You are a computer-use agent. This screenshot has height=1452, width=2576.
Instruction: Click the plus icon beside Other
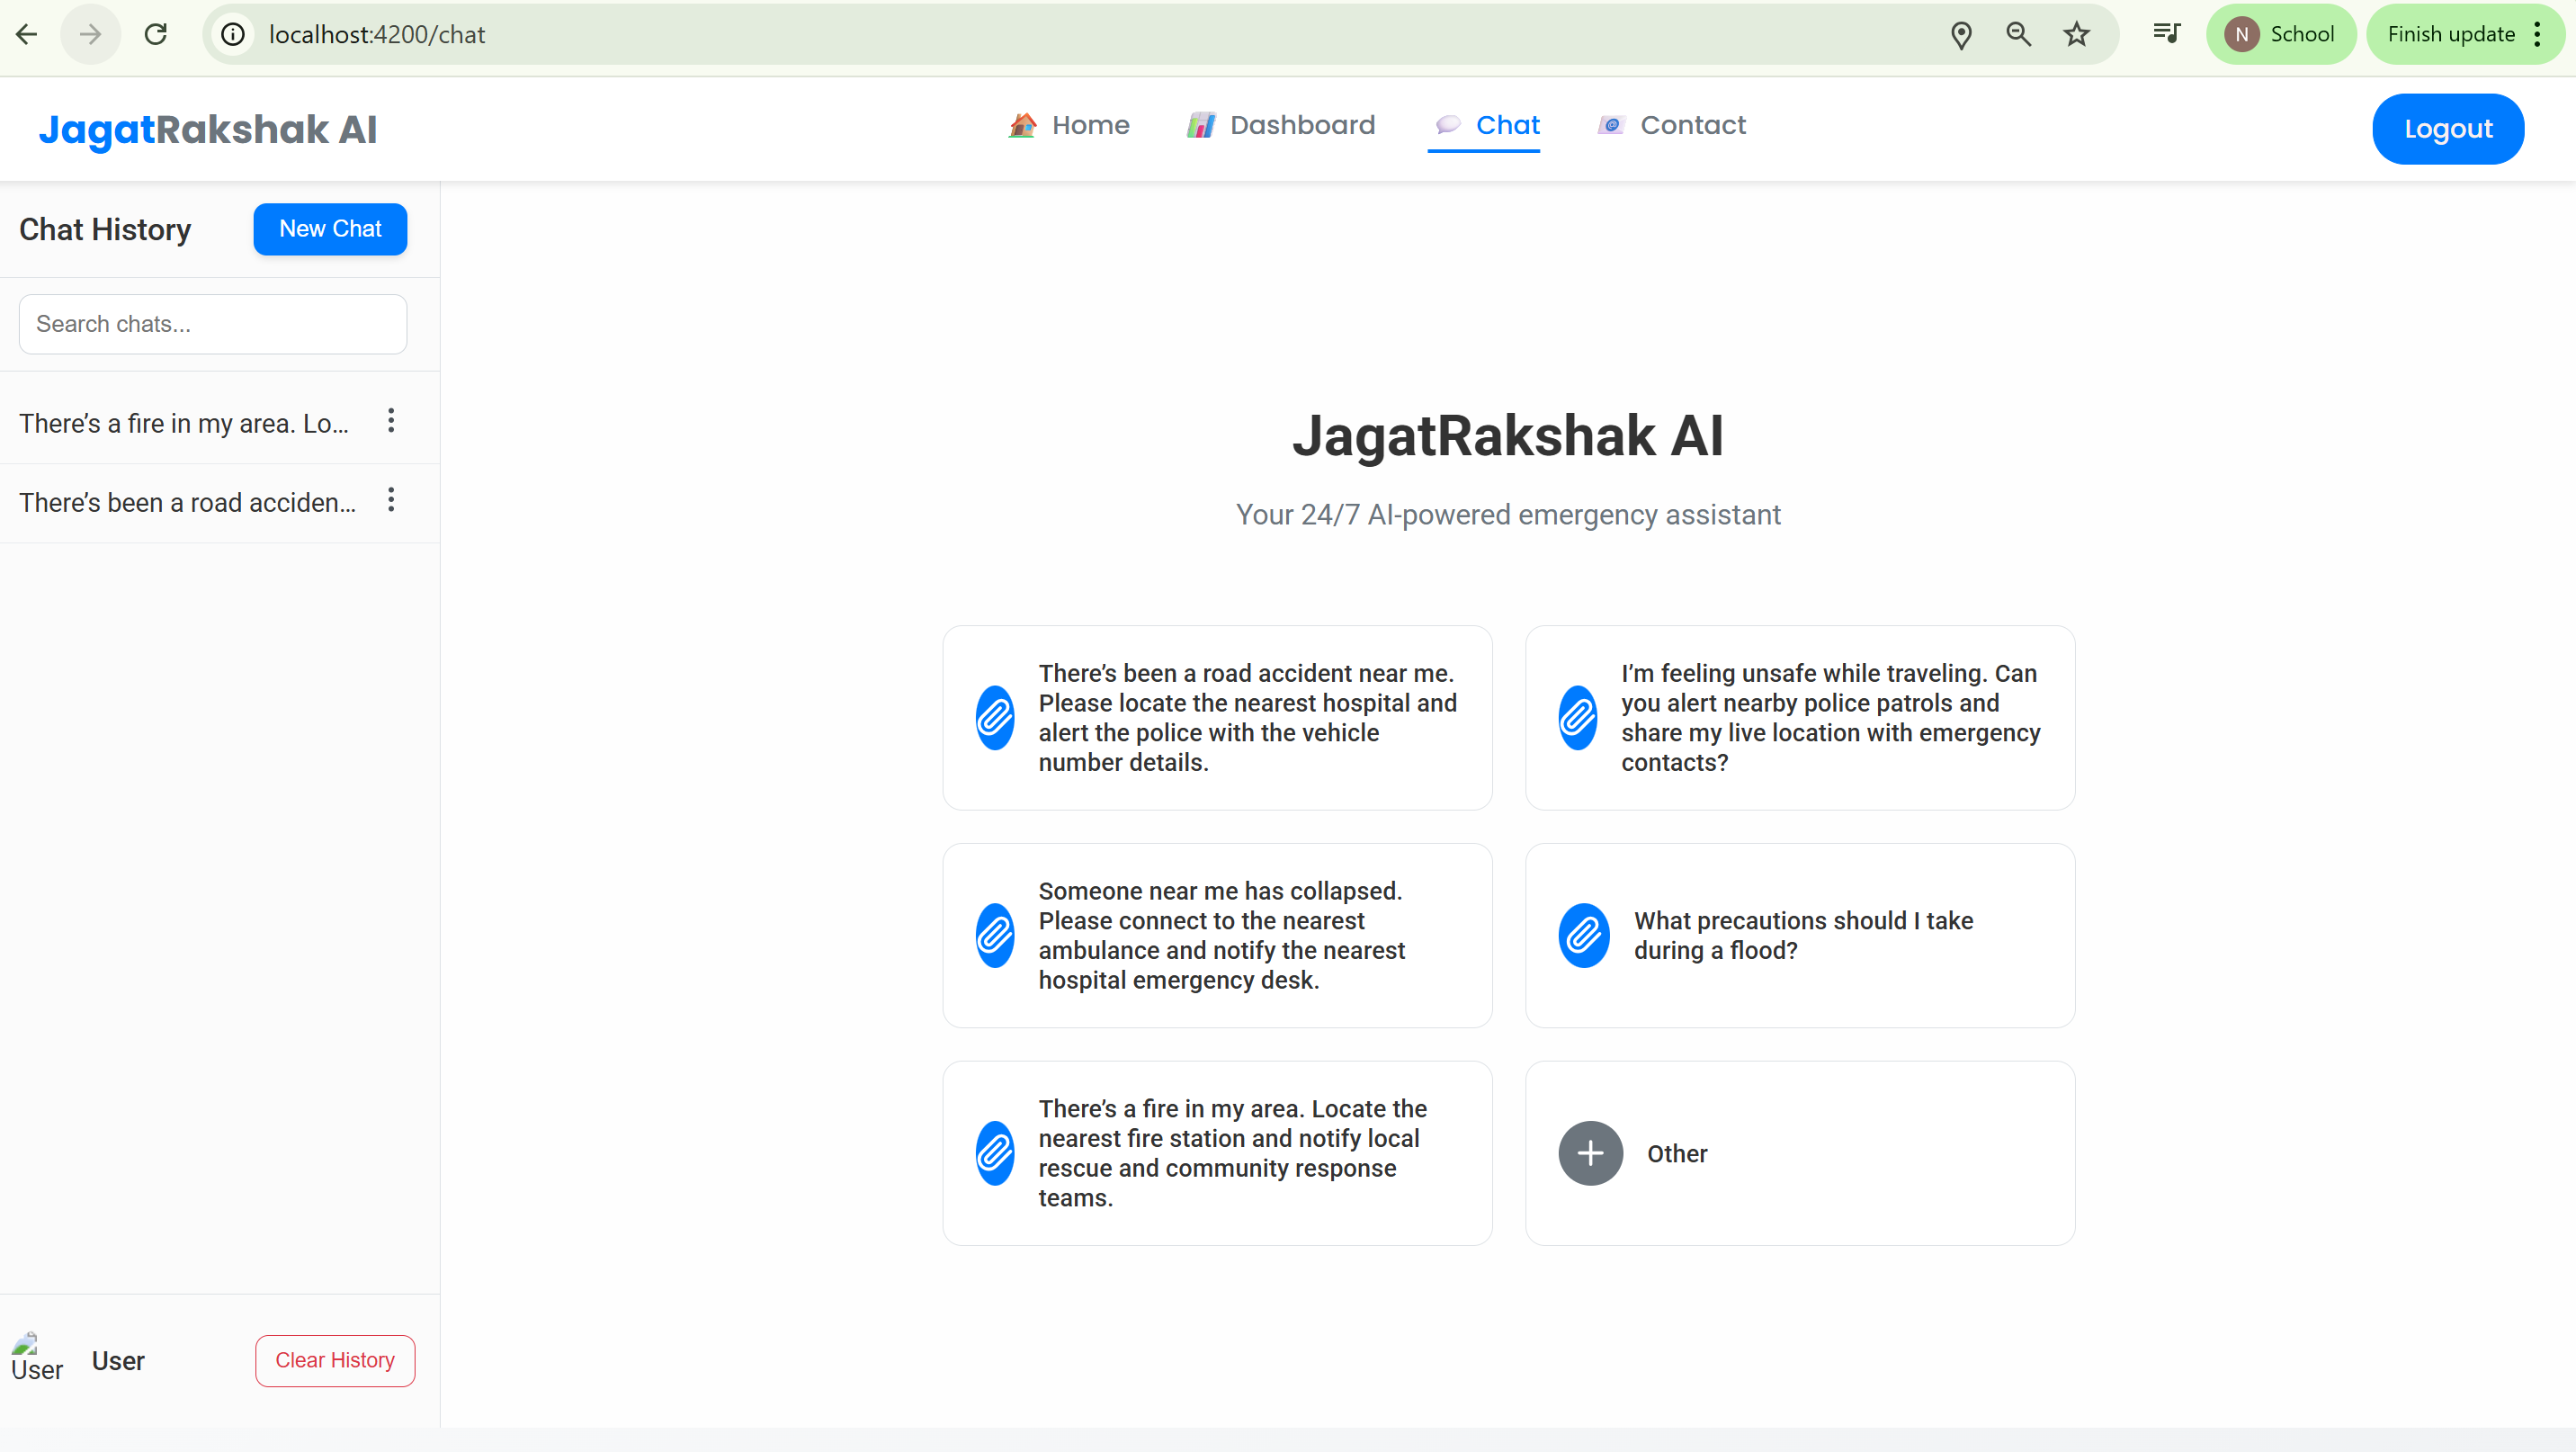[x=1590, y=1153]
